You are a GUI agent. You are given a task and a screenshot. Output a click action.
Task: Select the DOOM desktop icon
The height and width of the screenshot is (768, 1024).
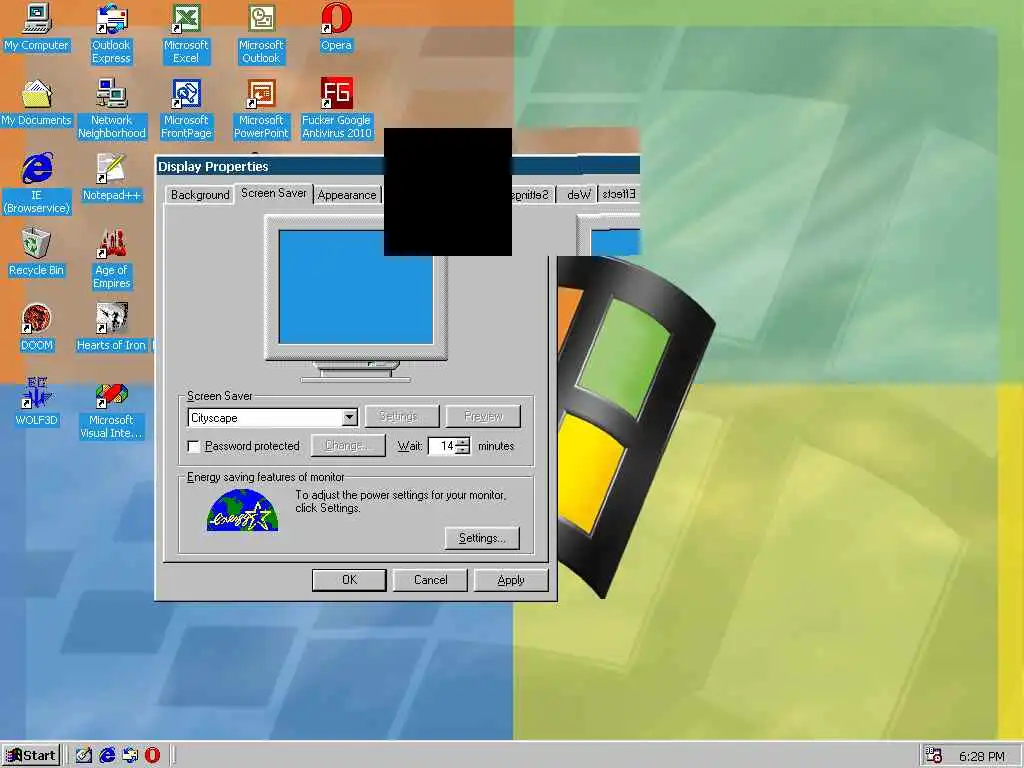37,328
